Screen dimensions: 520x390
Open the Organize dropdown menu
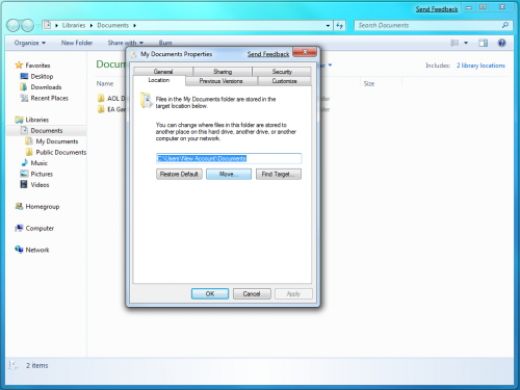[30, 43]
